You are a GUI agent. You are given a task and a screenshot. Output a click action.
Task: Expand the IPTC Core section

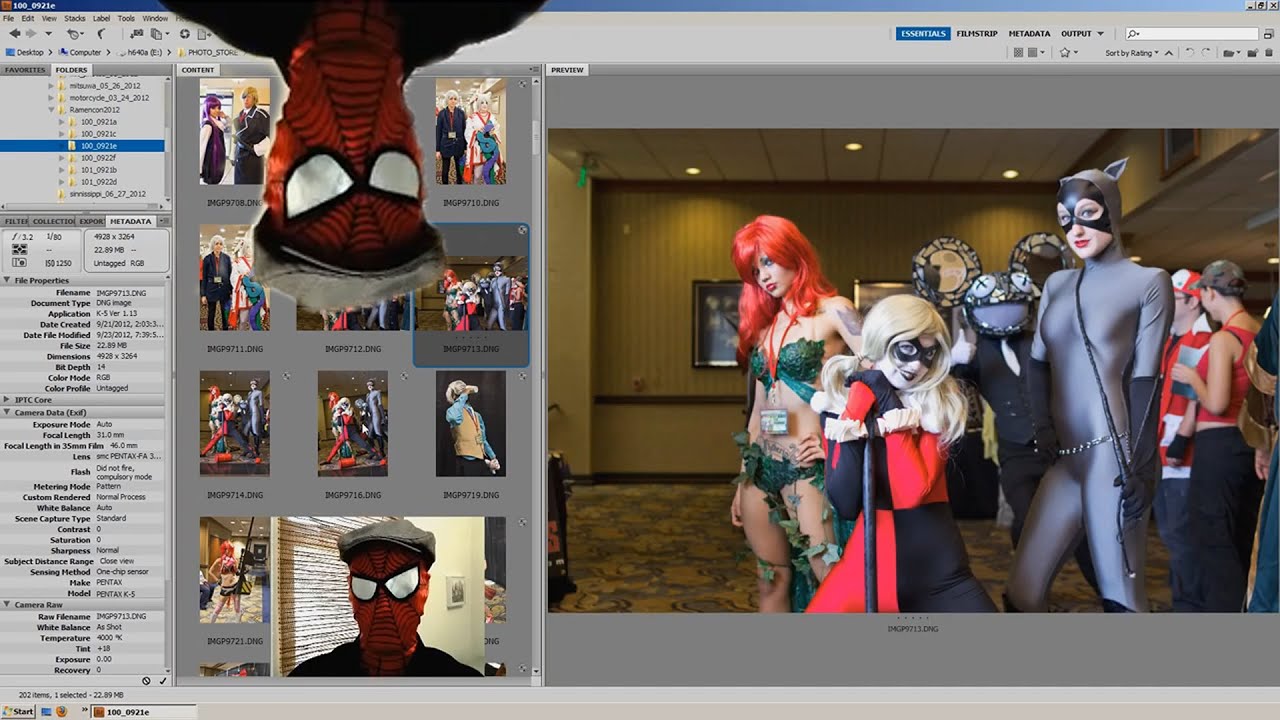click(7, 400)
